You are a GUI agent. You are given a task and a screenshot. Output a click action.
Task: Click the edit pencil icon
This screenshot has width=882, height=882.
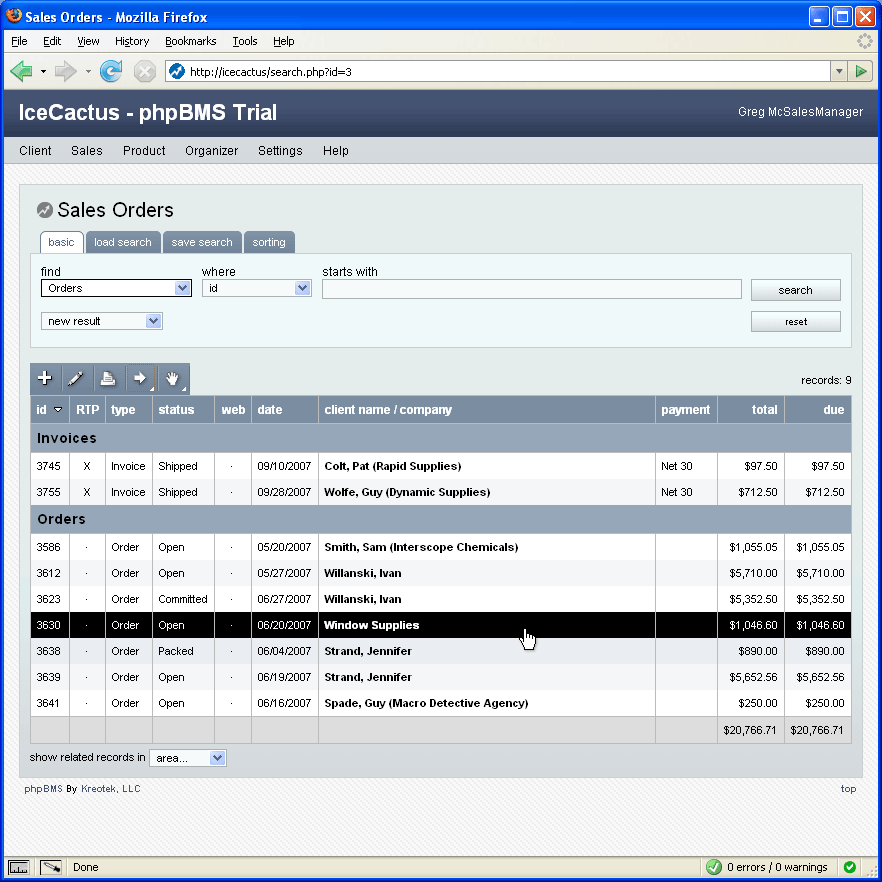tap(77, 379)
